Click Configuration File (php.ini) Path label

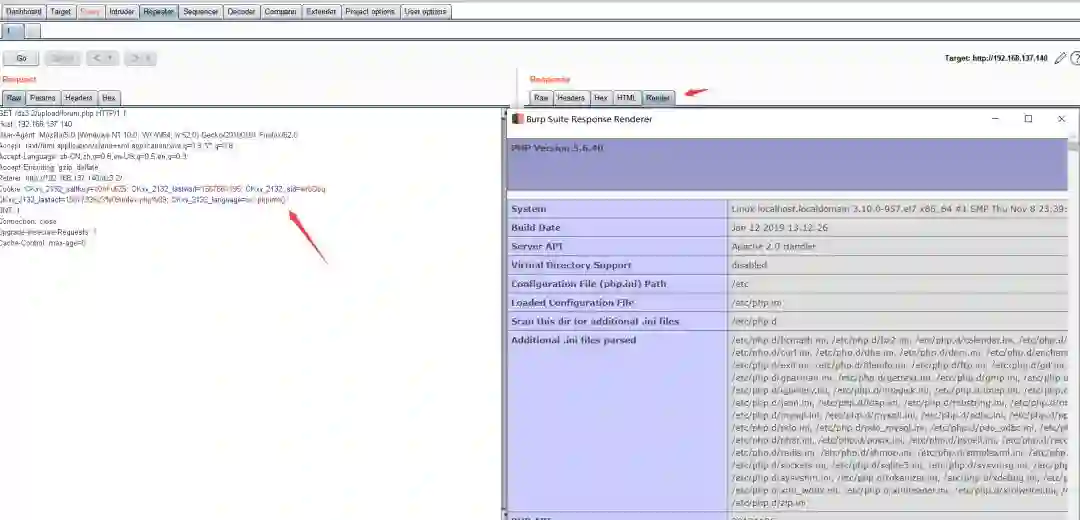pyautogui.click(x=588, y=284)
